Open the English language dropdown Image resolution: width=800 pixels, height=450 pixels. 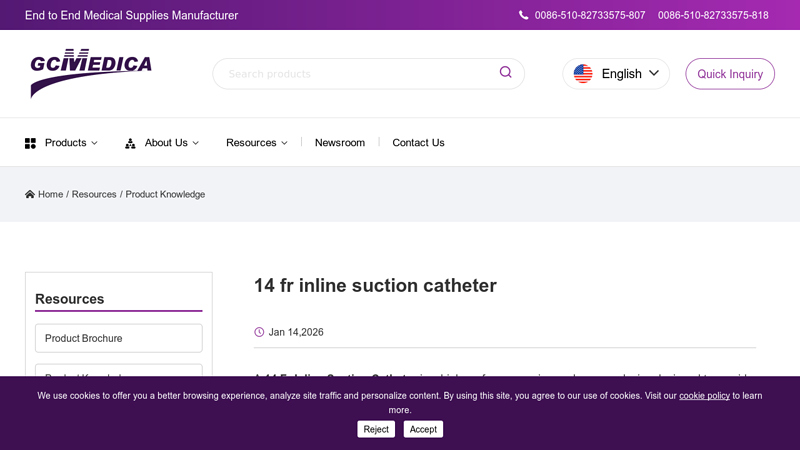tap(617, 74)
